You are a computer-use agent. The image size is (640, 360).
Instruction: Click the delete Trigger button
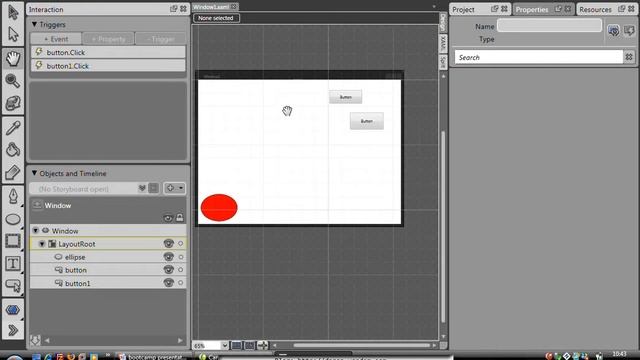pos(160,39)
